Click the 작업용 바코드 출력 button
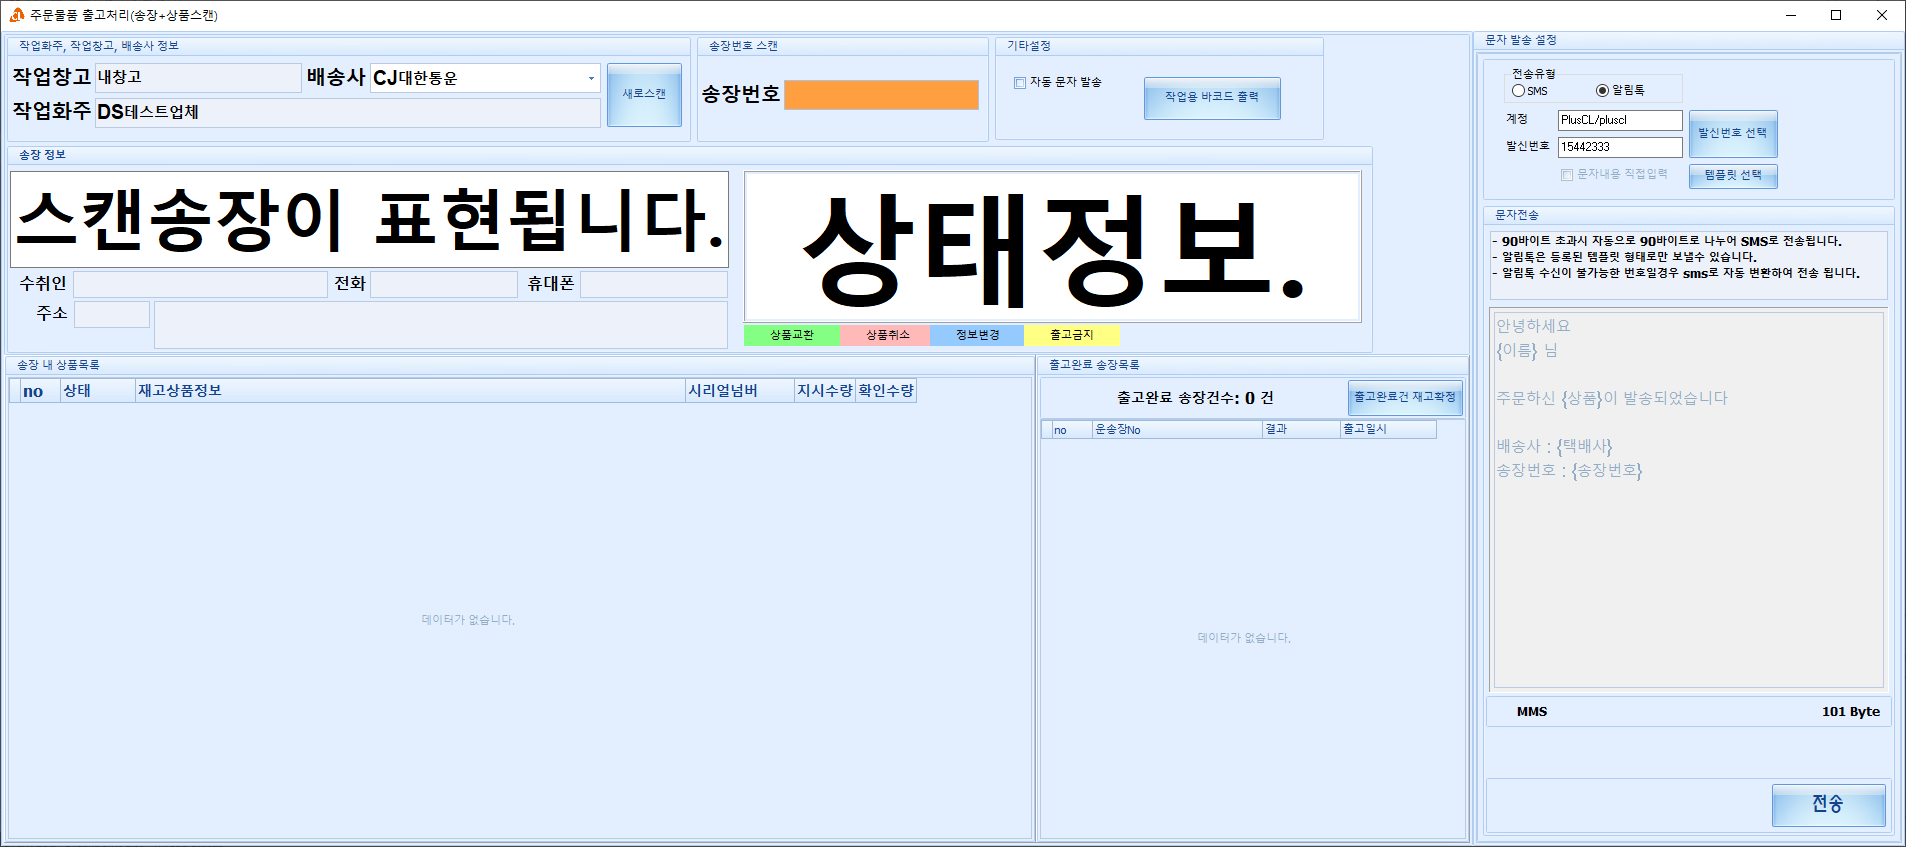The height and width of the screenshot is (847, 1906). tap(1212, 98)
